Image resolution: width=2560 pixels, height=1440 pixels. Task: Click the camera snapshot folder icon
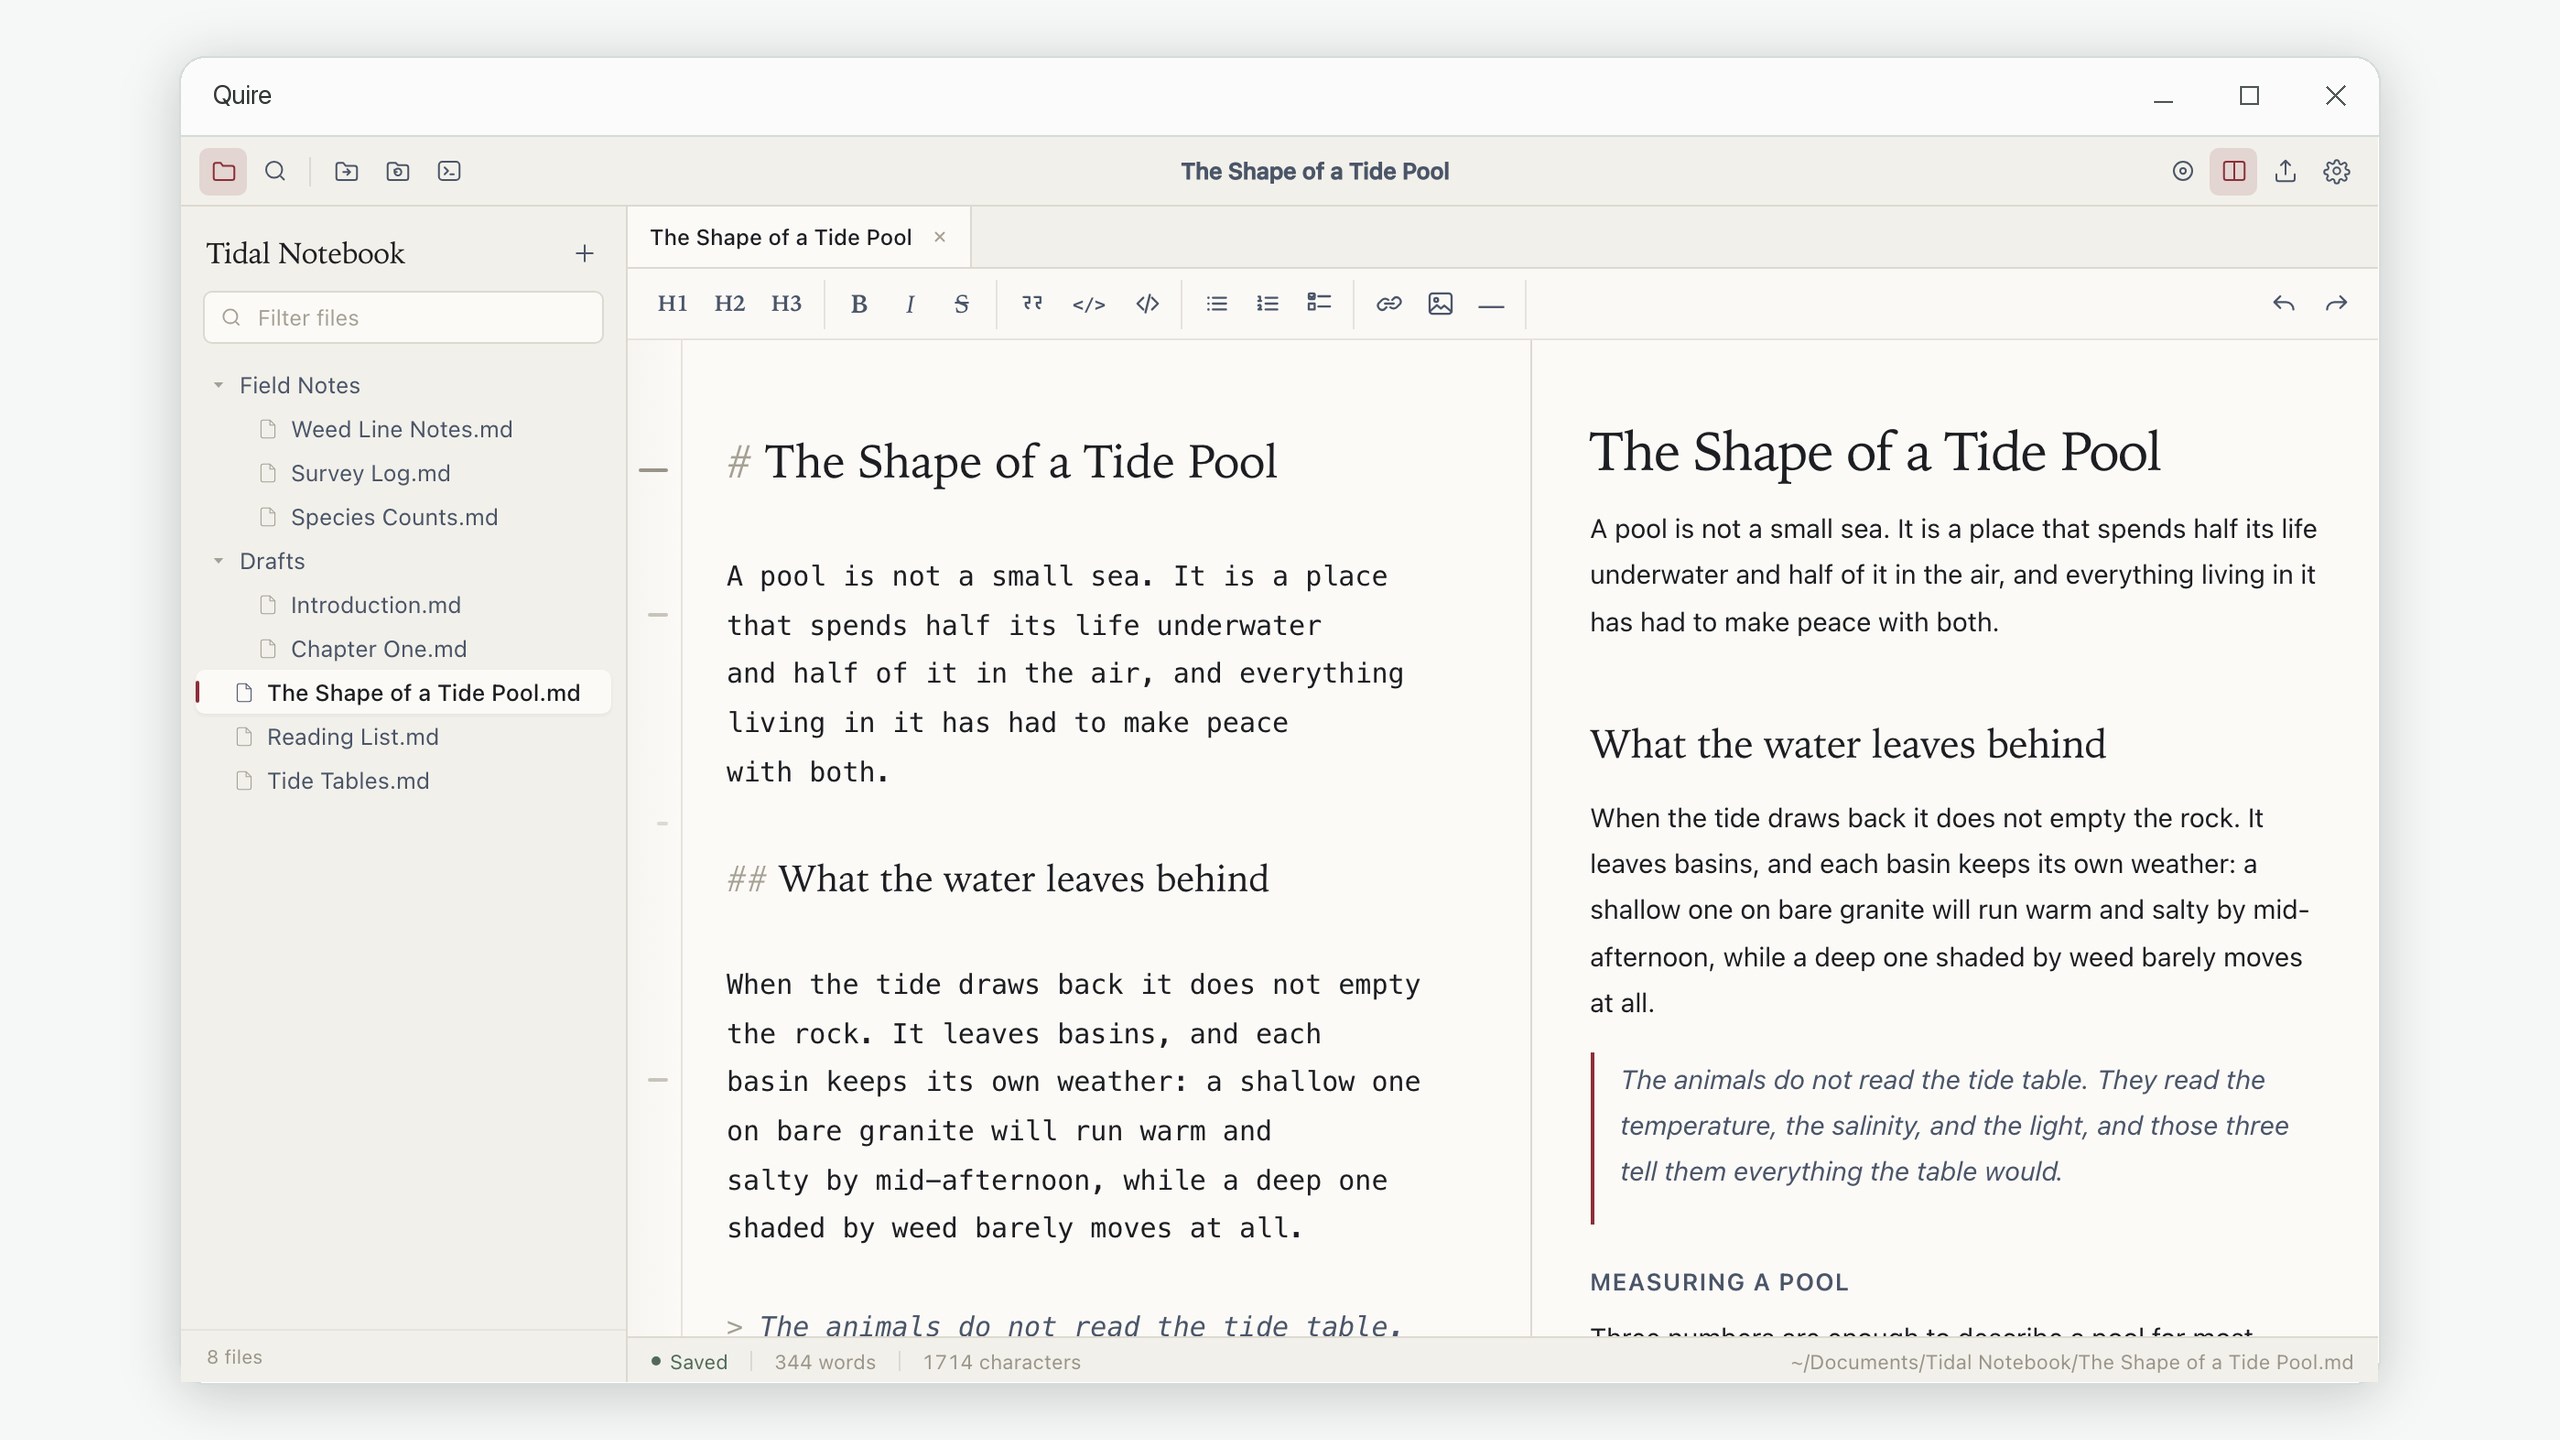397,171
